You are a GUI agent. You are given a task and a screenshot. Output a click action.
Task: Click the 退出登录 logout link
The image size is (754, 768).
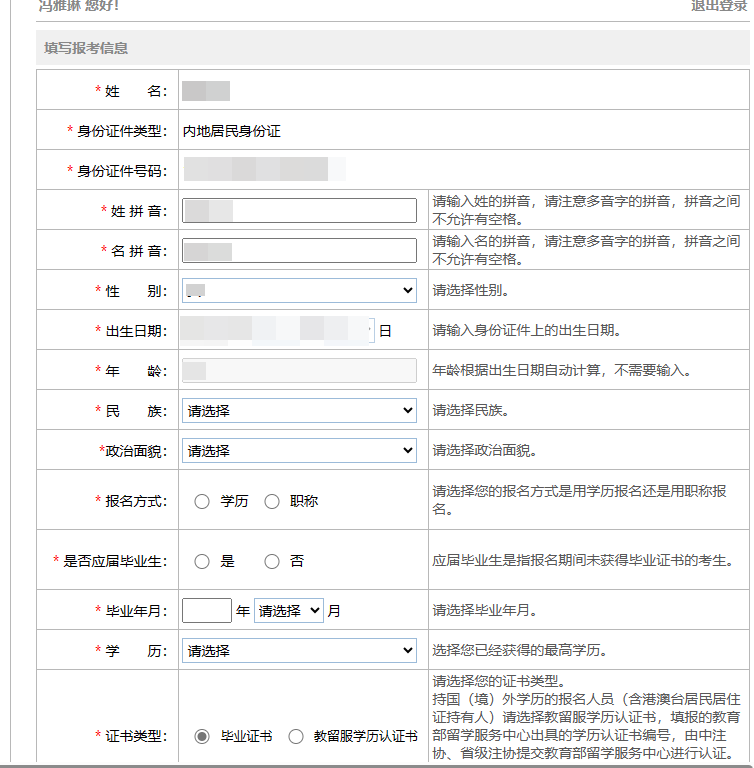point(719,5)
